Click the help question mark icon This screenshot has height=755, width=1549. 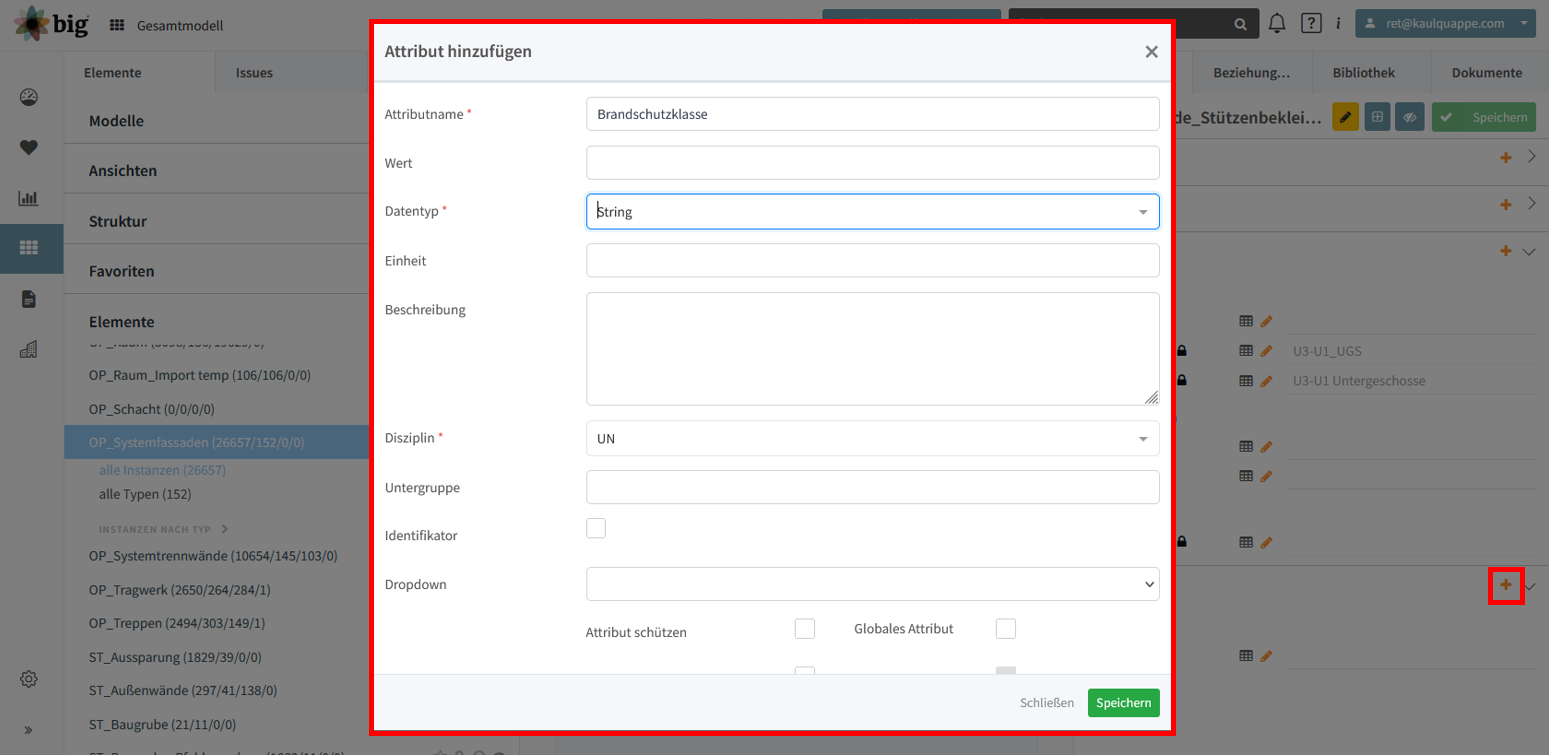[x=1311, y=23]
